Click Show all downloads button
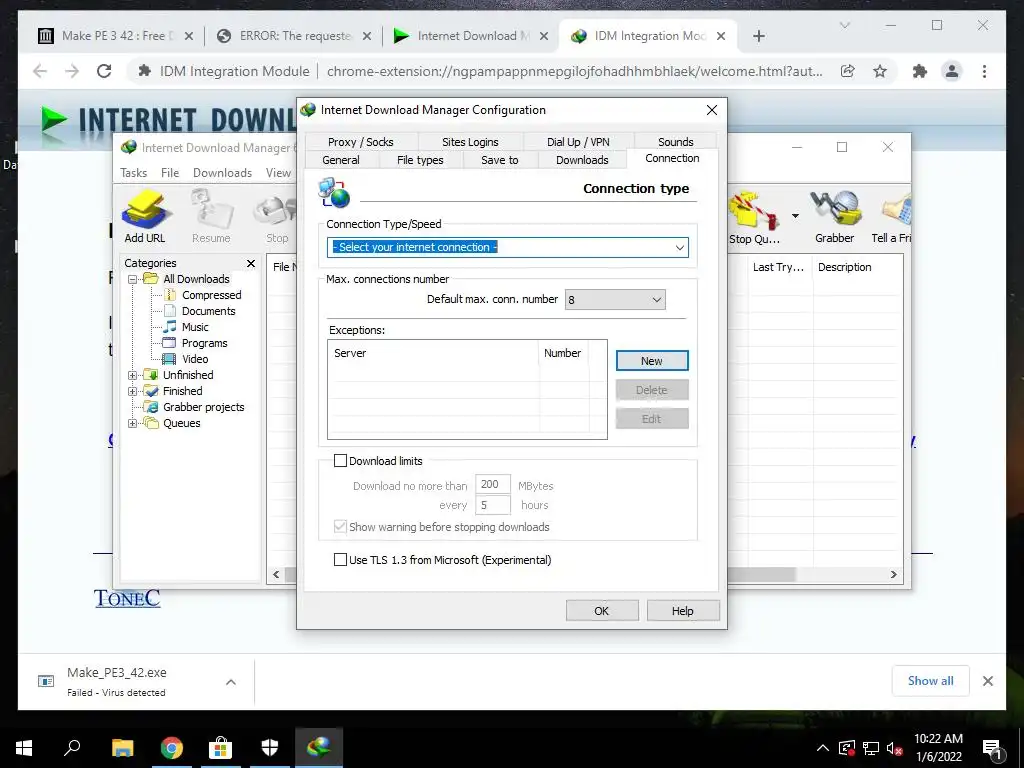1024x768 pixels. click(931, 681)
